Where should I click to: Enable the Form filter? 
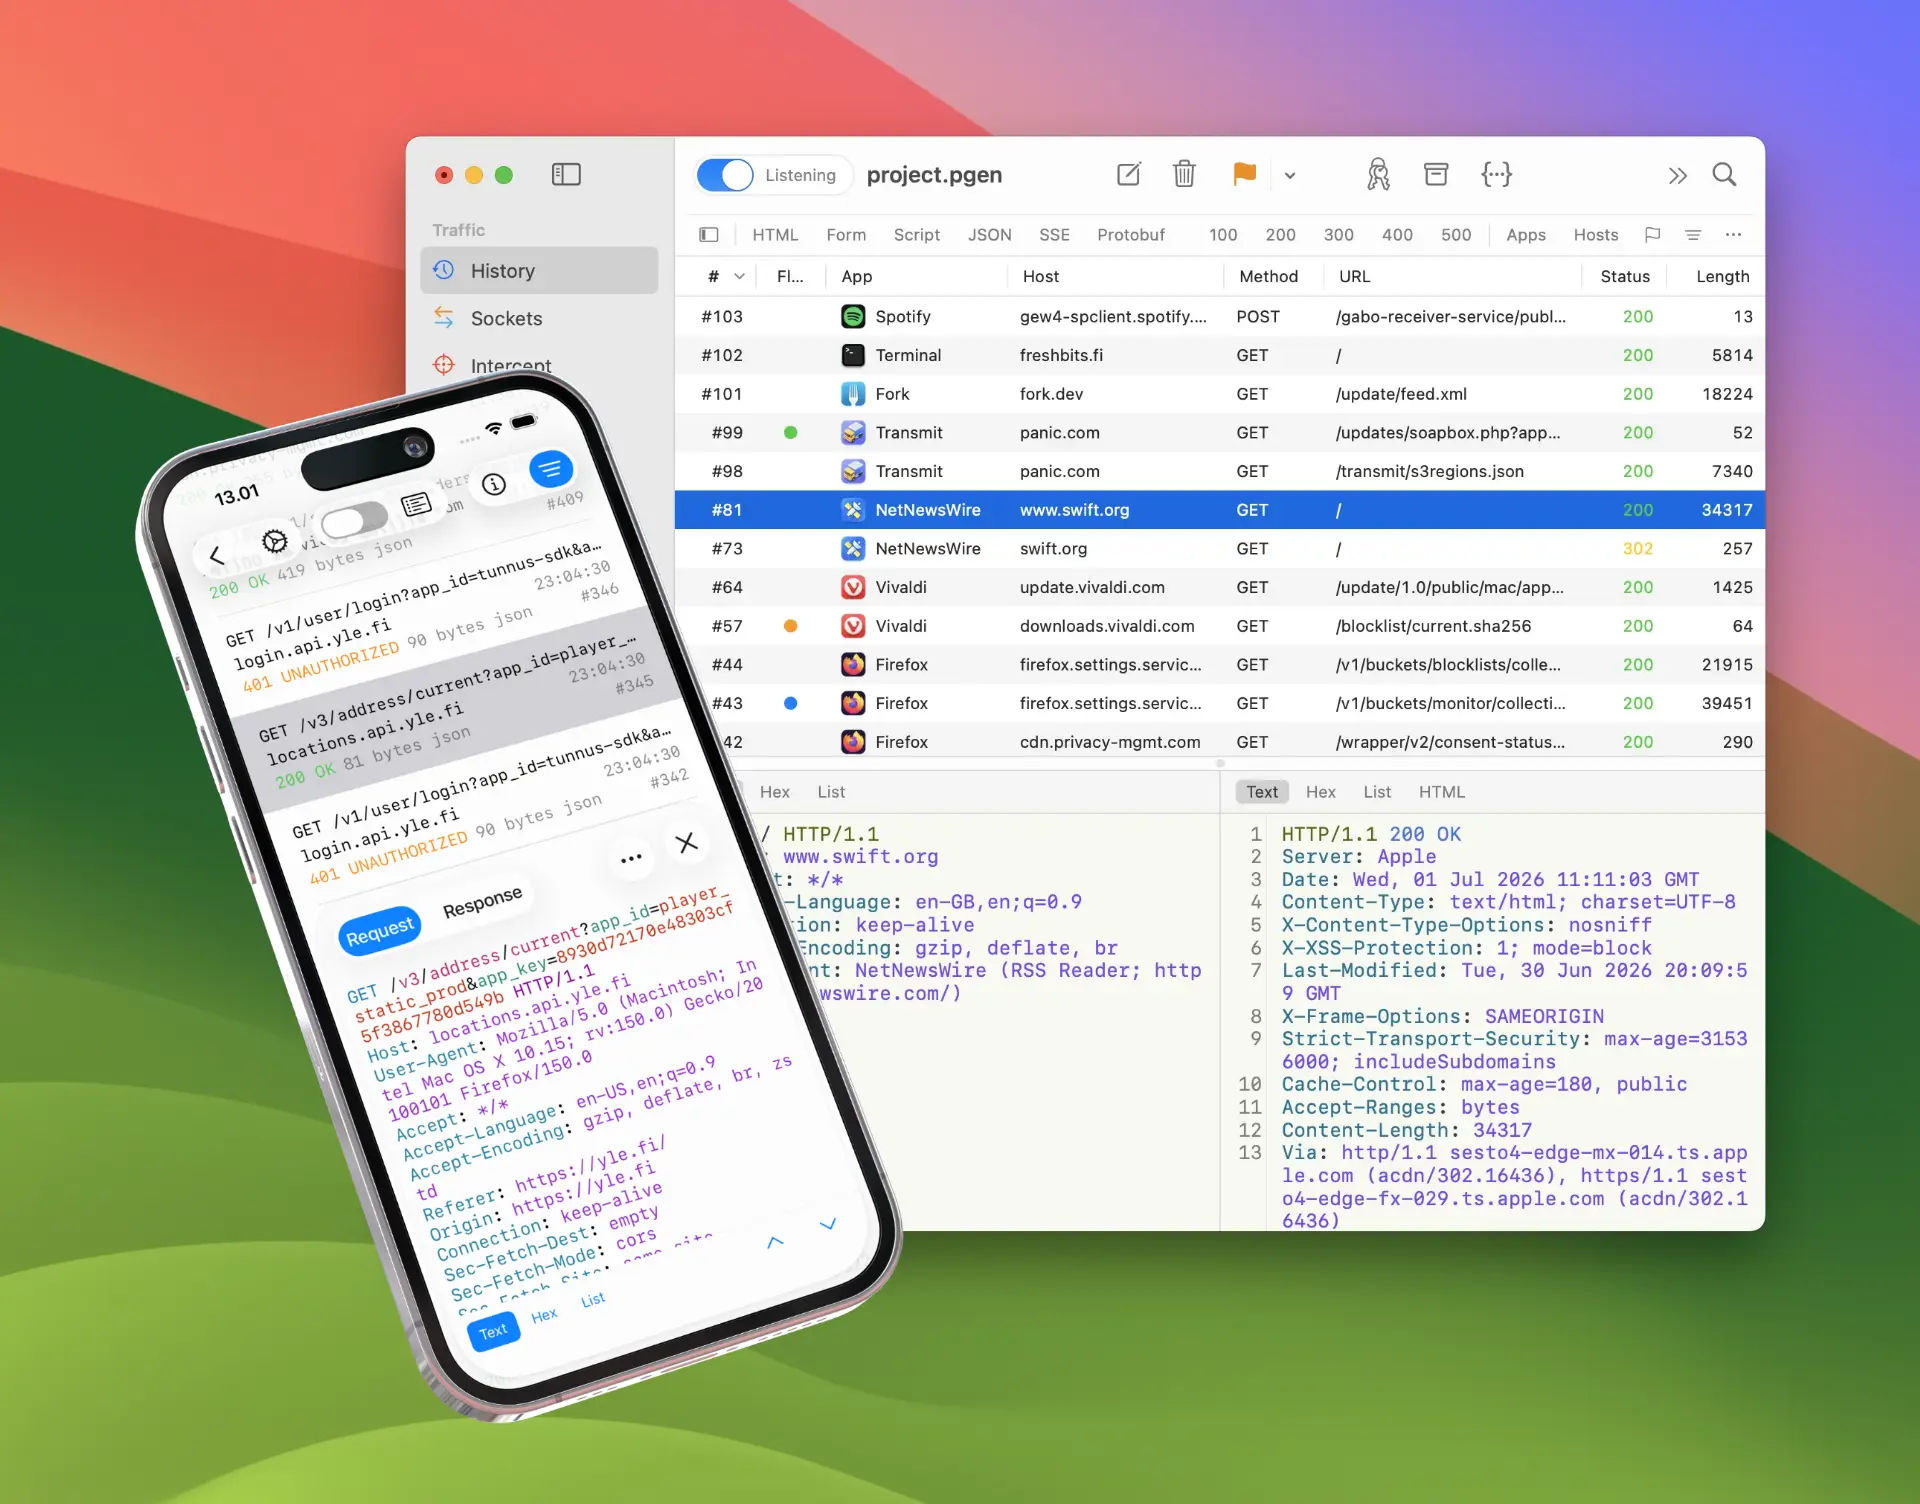pos(846,235)
